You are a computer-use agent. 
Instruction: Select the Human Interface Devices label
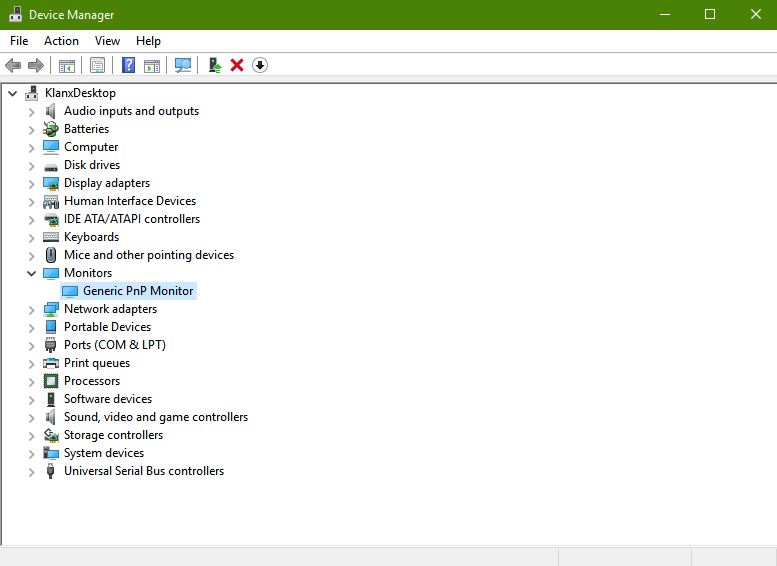pyautogui.click(x=130, y=201)
